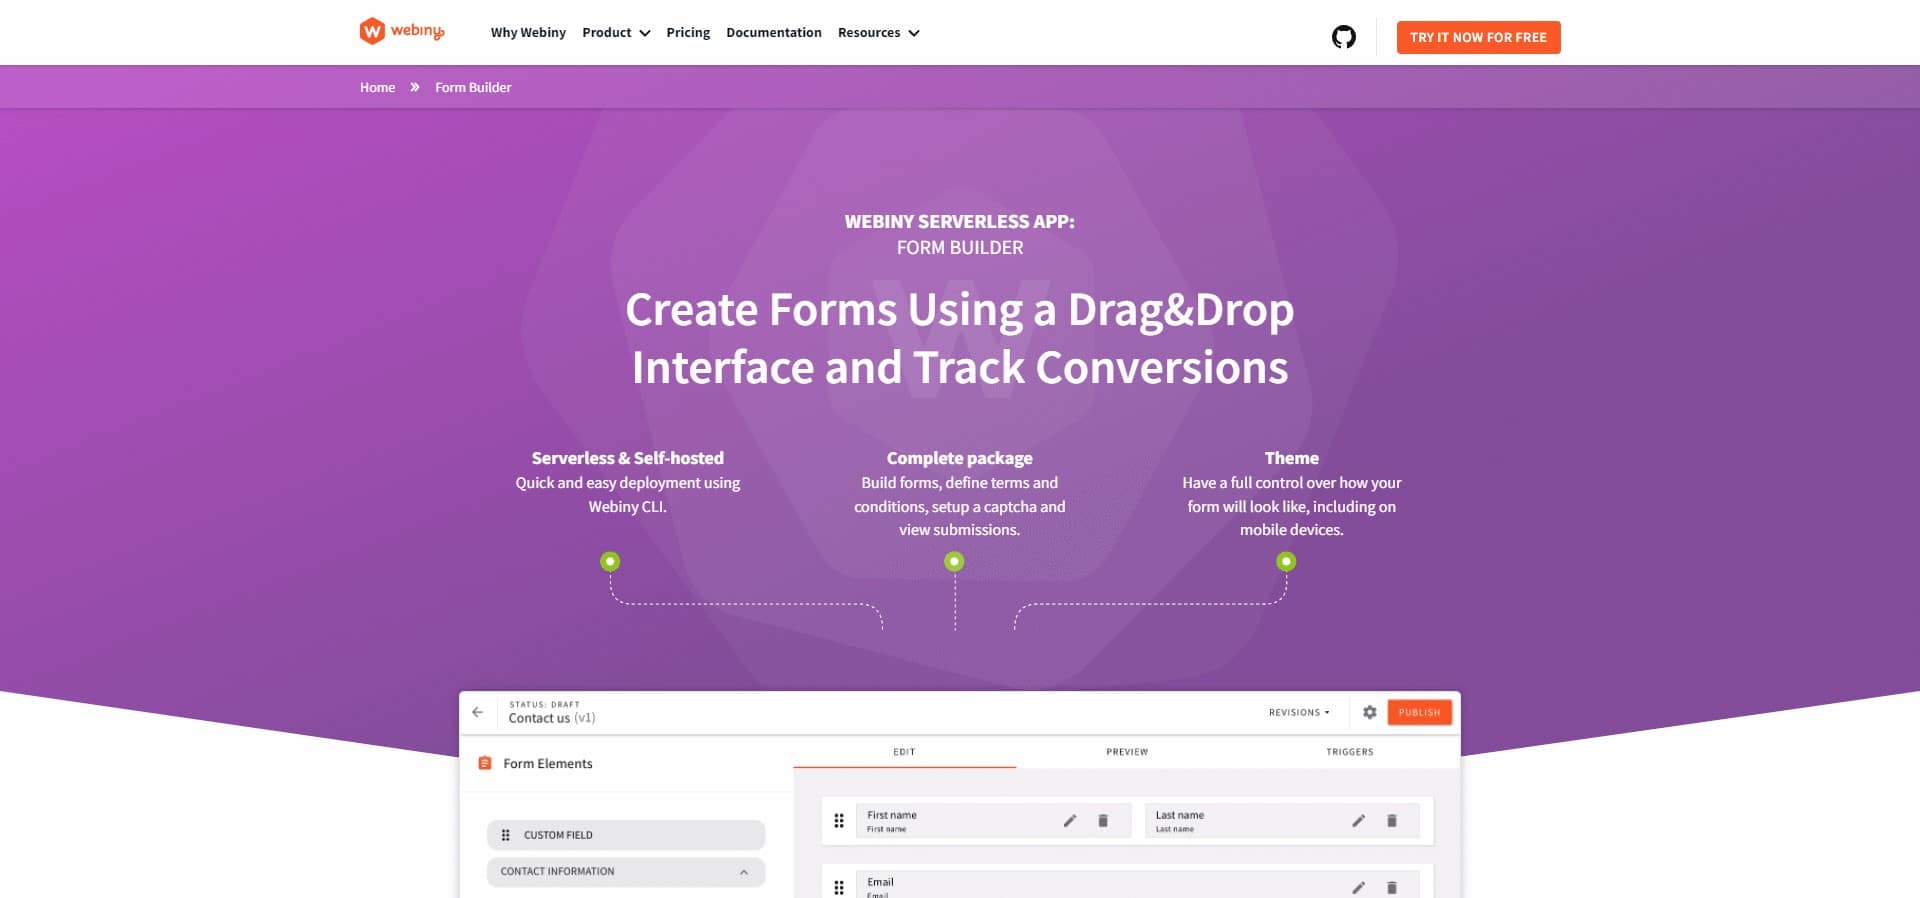Click the Serverless & Self-hosted green marker
This screenshot has width=1920, height=898.
610,562
